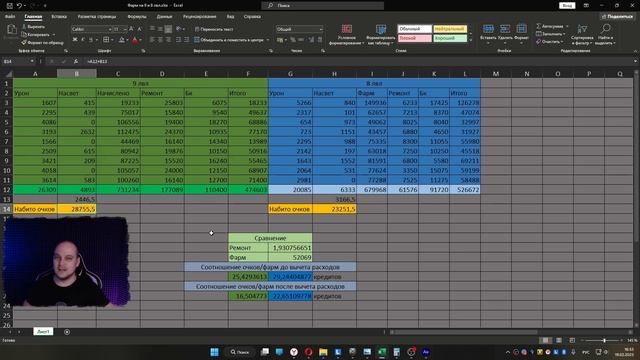Open the font size dropdown
Image resolution: width=640 pixels, height=360 pixels.
pyautogui.click(x=125, y=29)
